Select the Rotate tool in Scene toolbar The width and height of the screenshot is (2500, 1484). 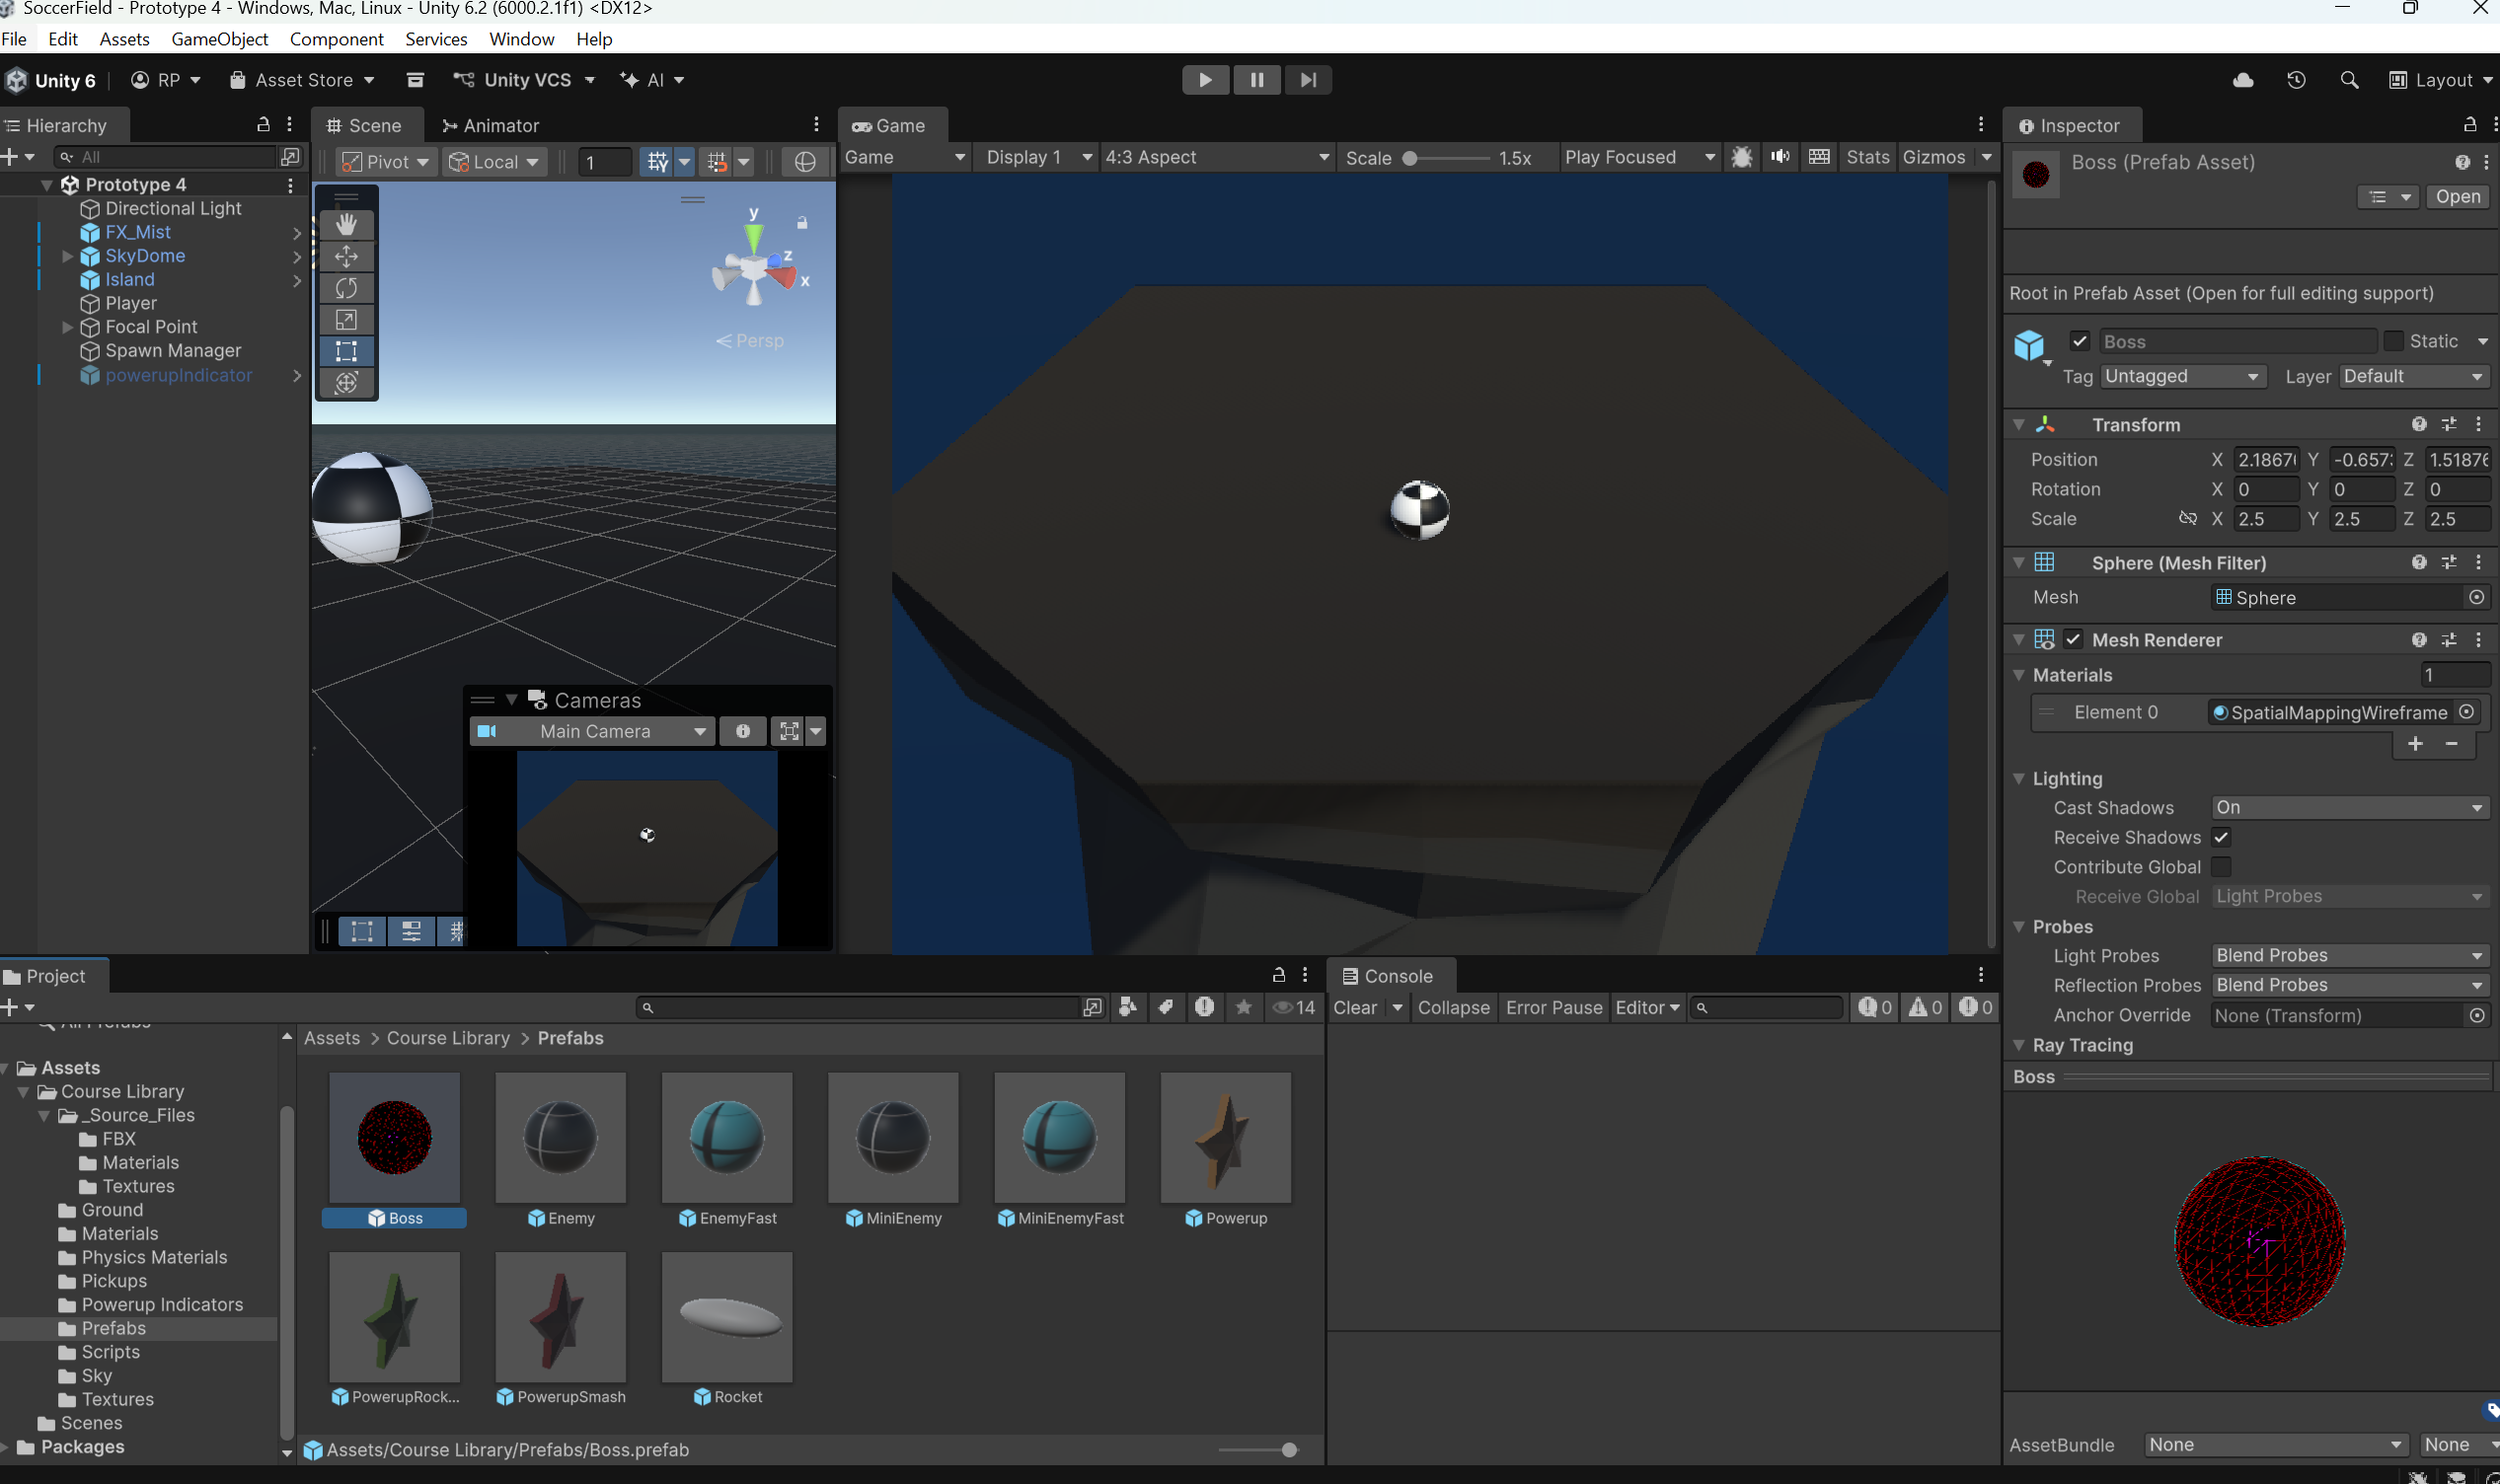346,288
